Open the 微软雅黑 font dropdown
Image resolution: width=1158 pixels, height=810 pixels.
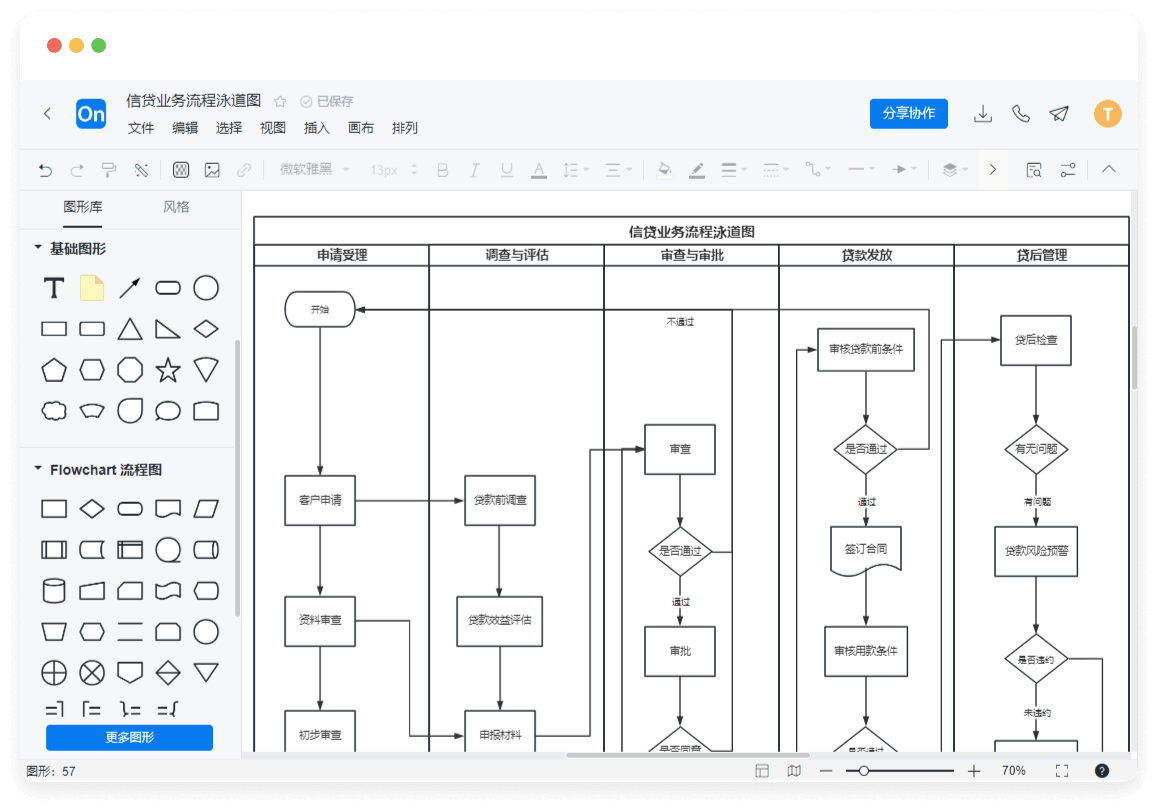coord(314,170)
